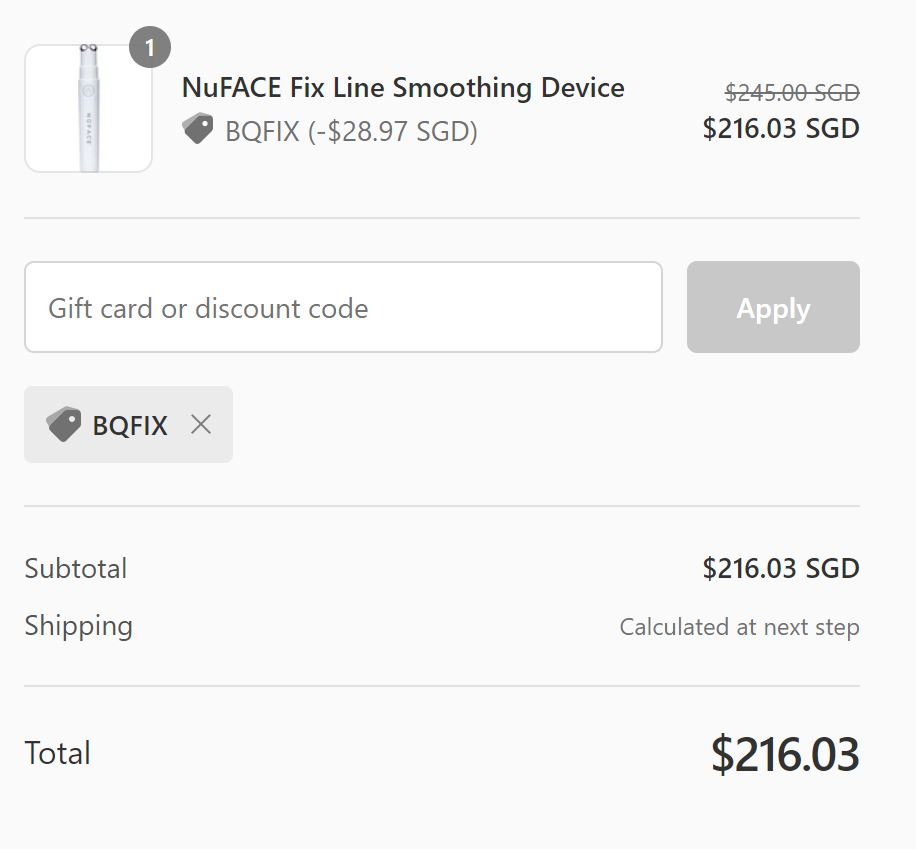This screenshot has width=916, height=849.
Task: Click the 'Calculated at next step' text
Action: click(x=739, y=627)
